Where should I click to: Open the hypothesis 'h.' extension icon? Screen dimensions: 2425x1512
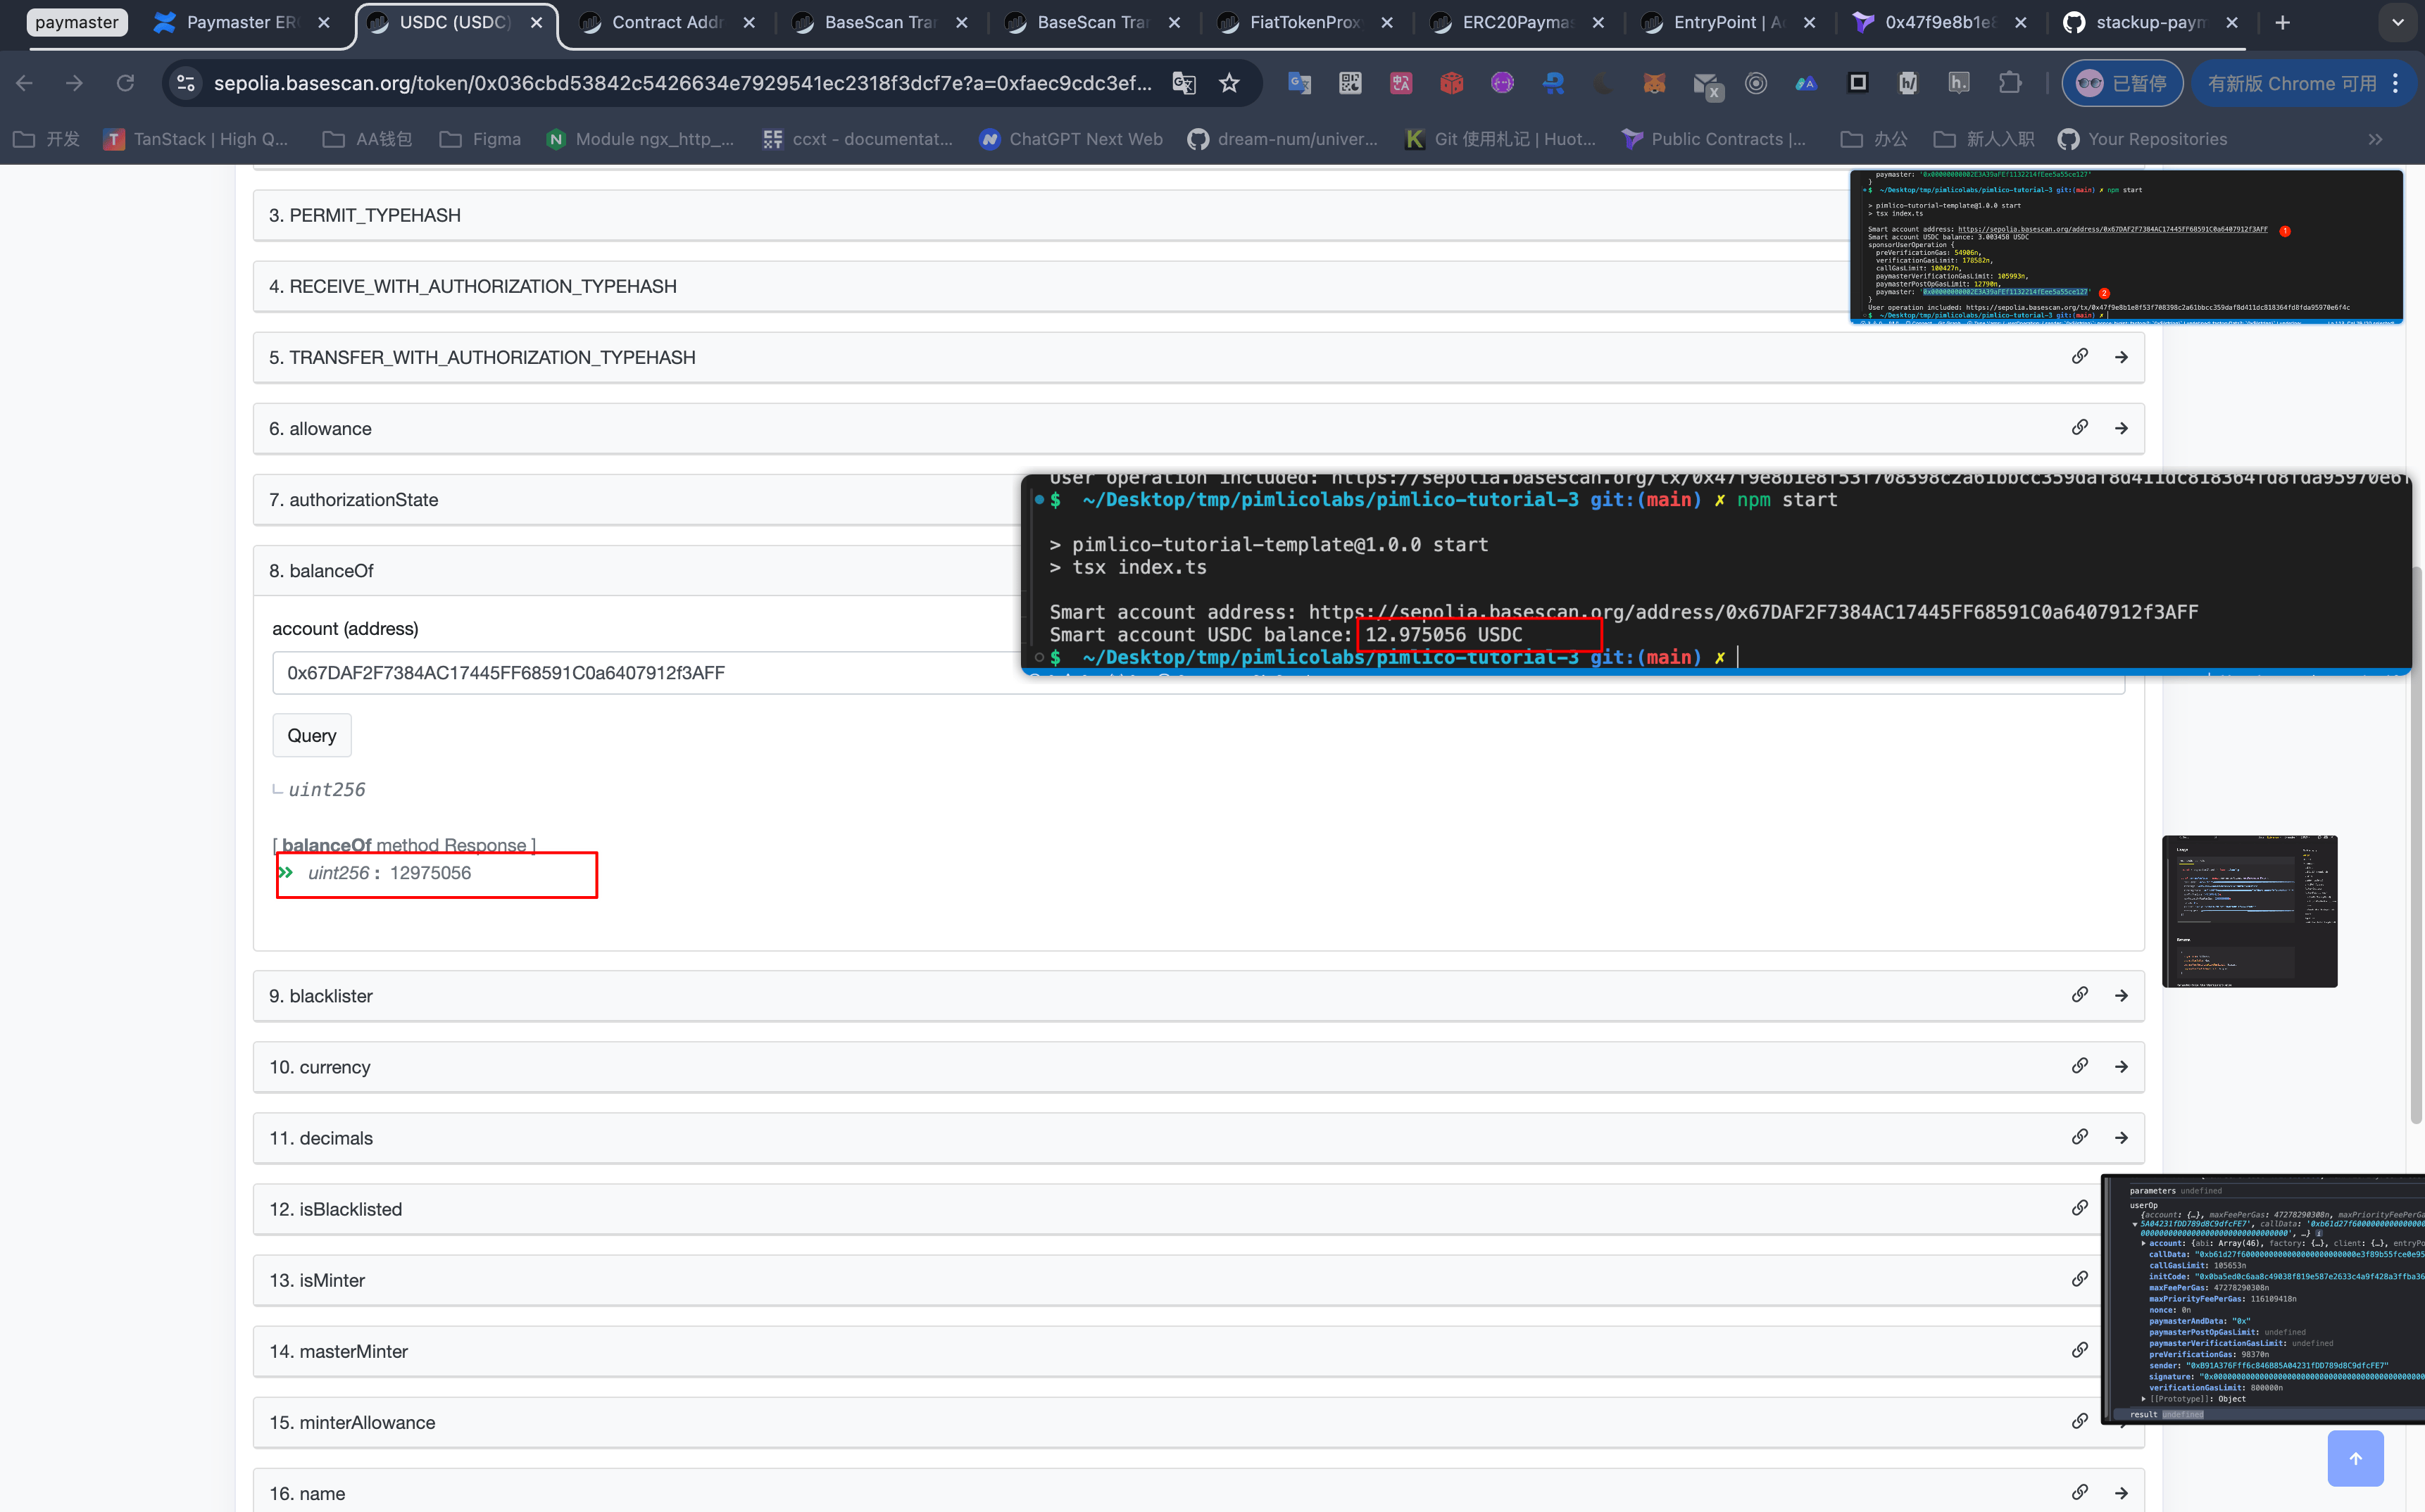[x=1959, y=83]
